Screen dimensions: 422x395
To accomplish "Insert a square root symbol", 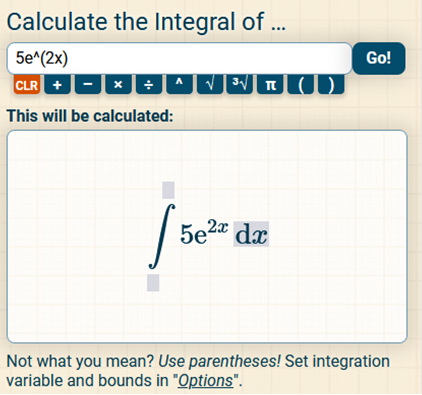I will pos(210,85).
